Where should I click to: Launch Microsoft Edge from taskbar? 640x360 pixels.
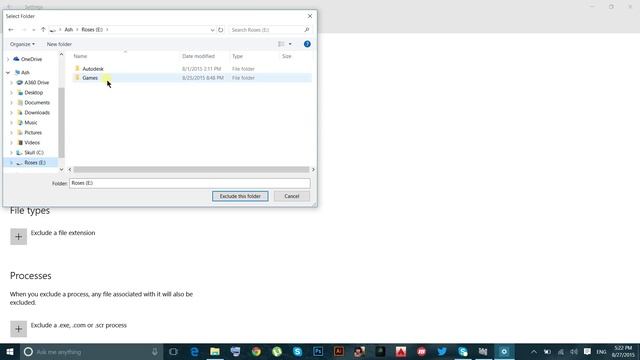coord(194,352)
